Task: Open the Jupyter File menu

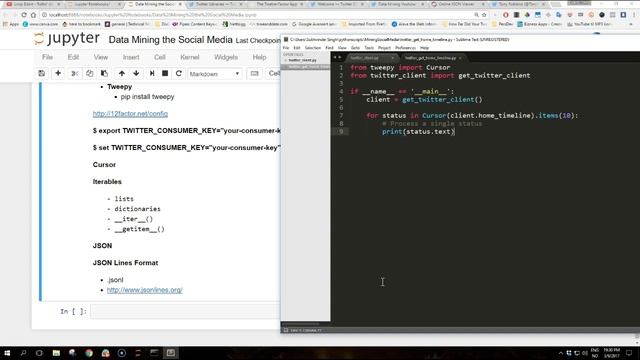Action: [47, 57]
